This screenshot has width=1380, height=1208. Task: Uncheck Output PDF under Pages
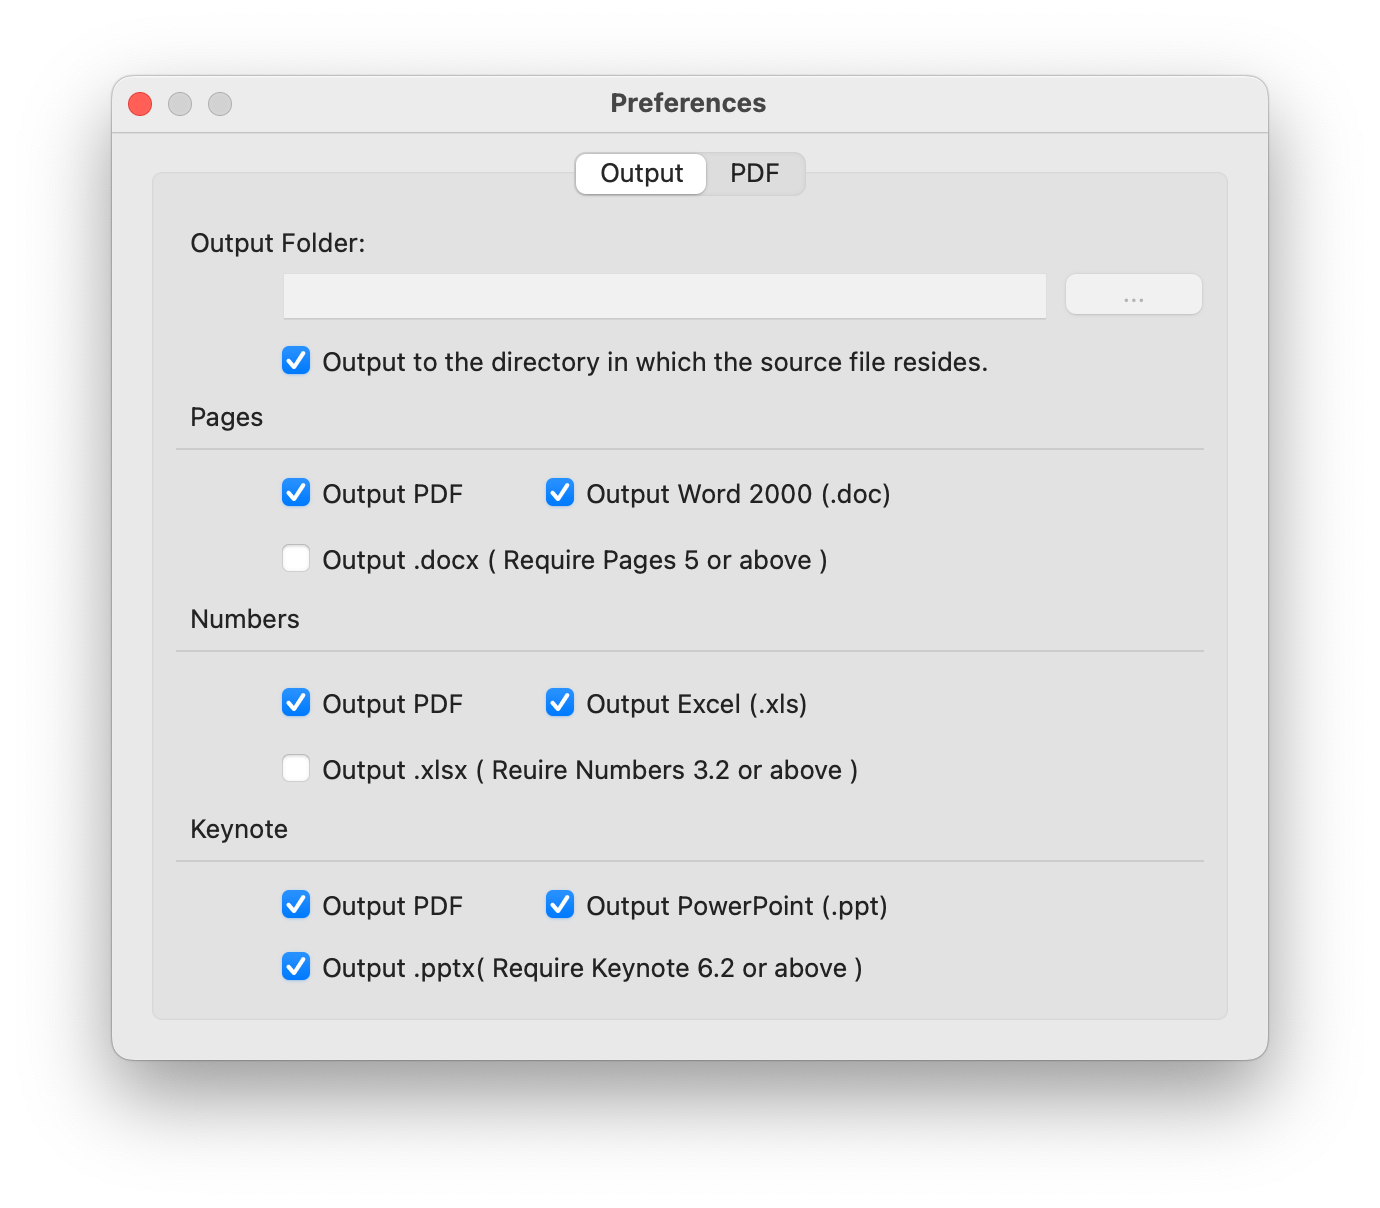(x=296, y=492)
